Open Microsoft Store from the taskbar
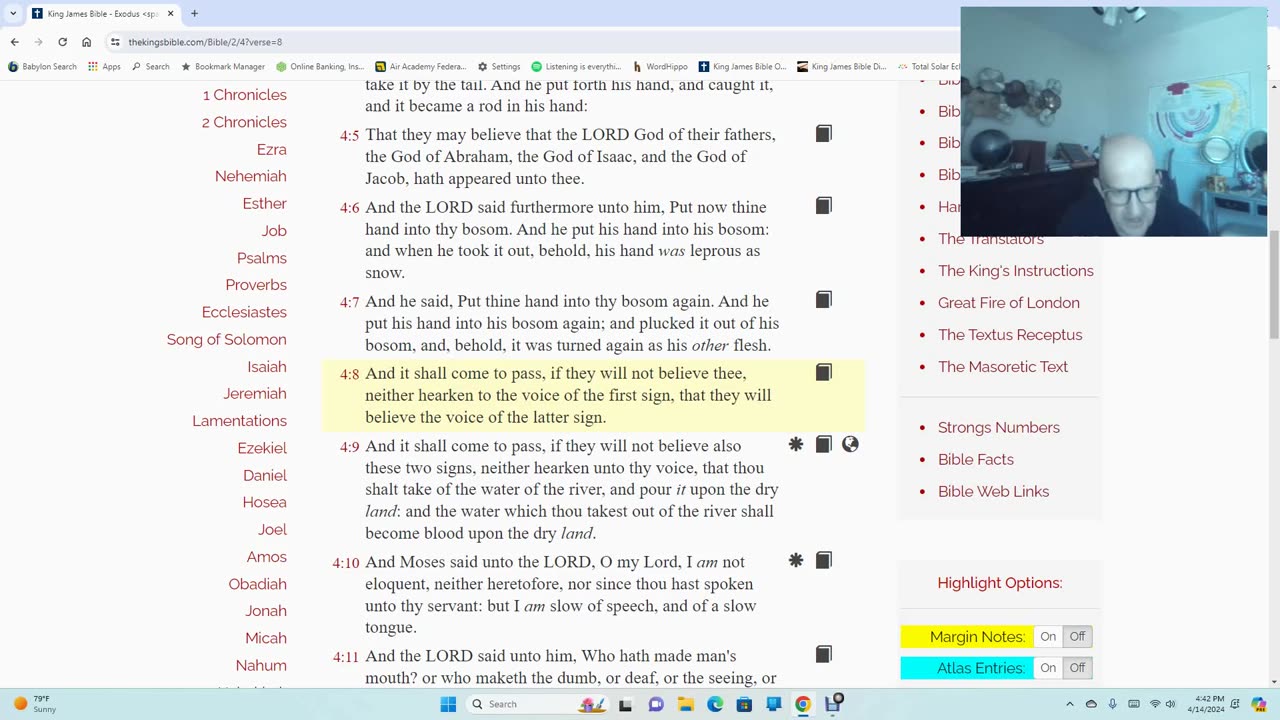Image resolution: width=1280 pixels, height=720 pixels. pos(744,704)
